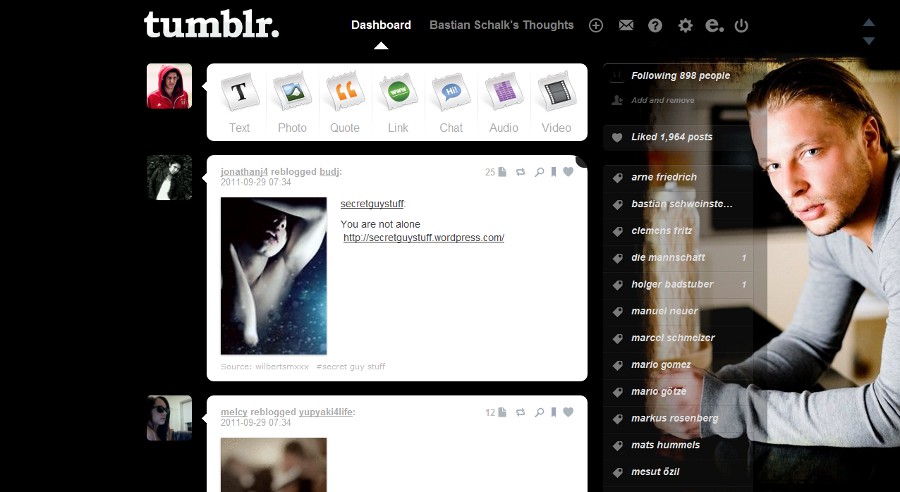
Task: Click melcy's avatar thumbnail
Action: coord(169,418)
